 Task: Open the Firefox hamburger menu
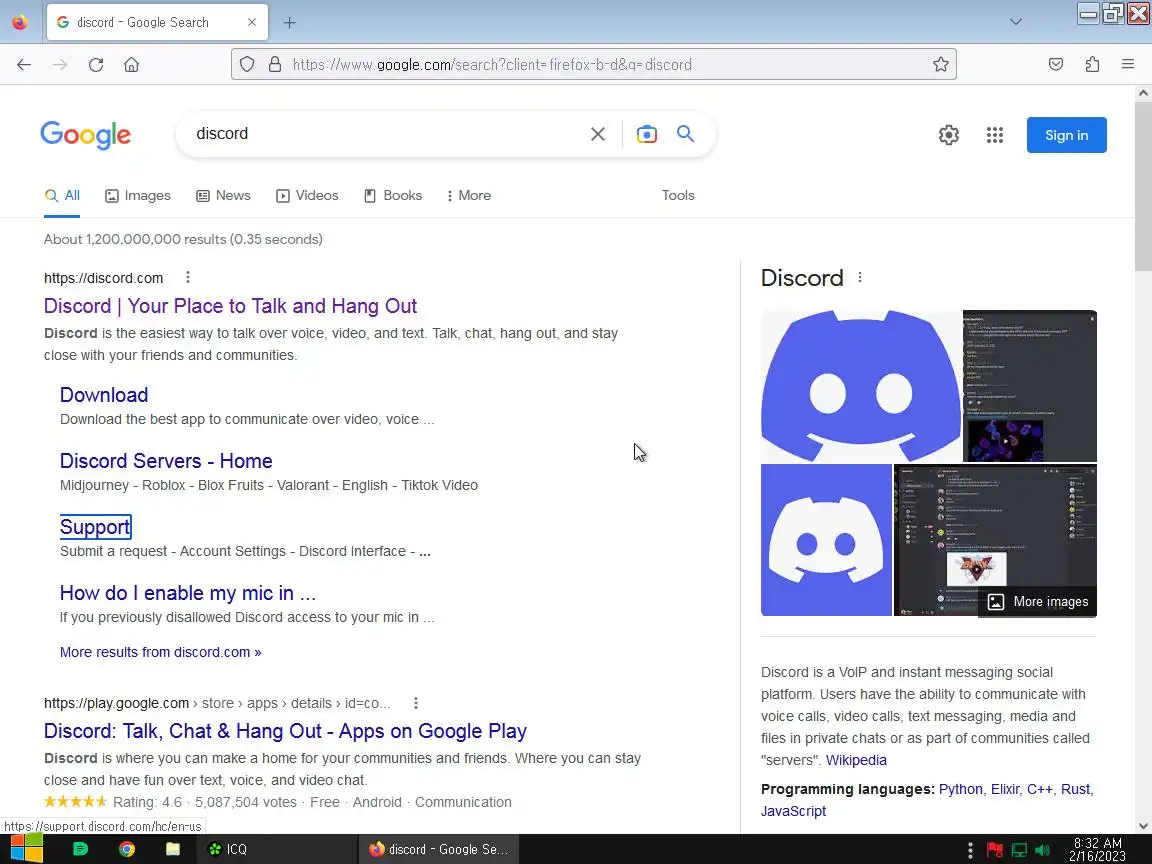point(1128,65)
